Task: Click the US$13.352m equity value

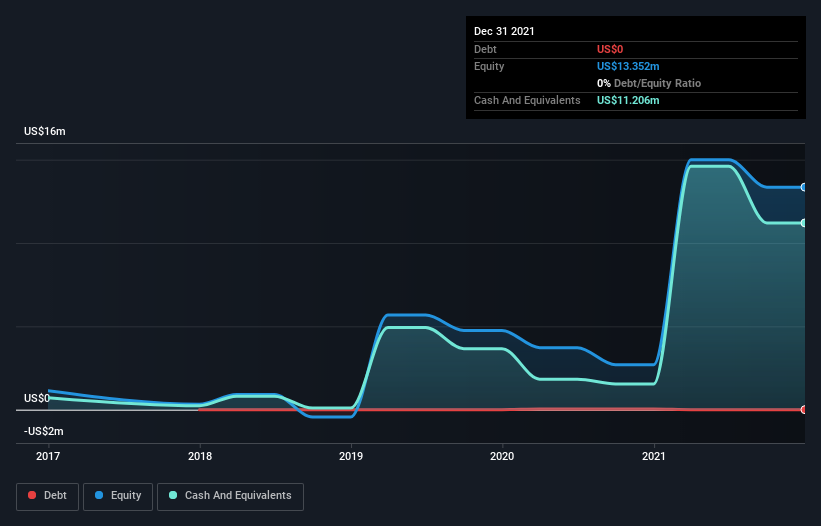Action: [628, 66]
